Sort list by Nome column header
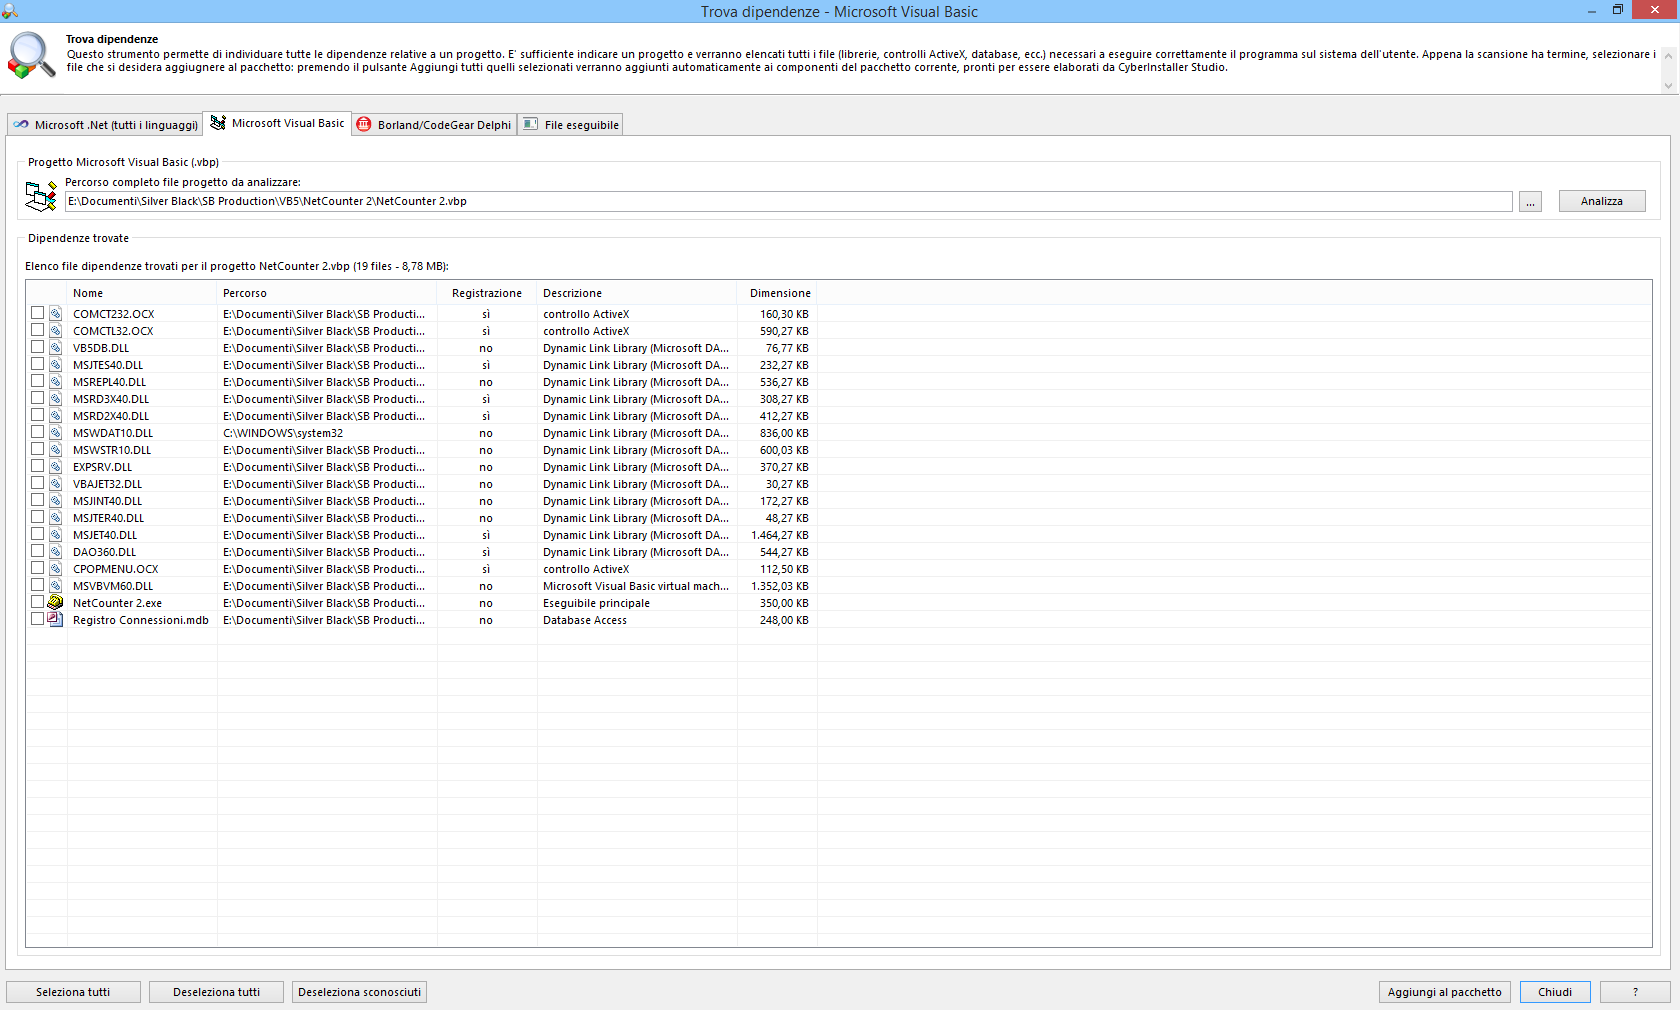This screenshot has width=1680, height=1010. coord(142,293)
